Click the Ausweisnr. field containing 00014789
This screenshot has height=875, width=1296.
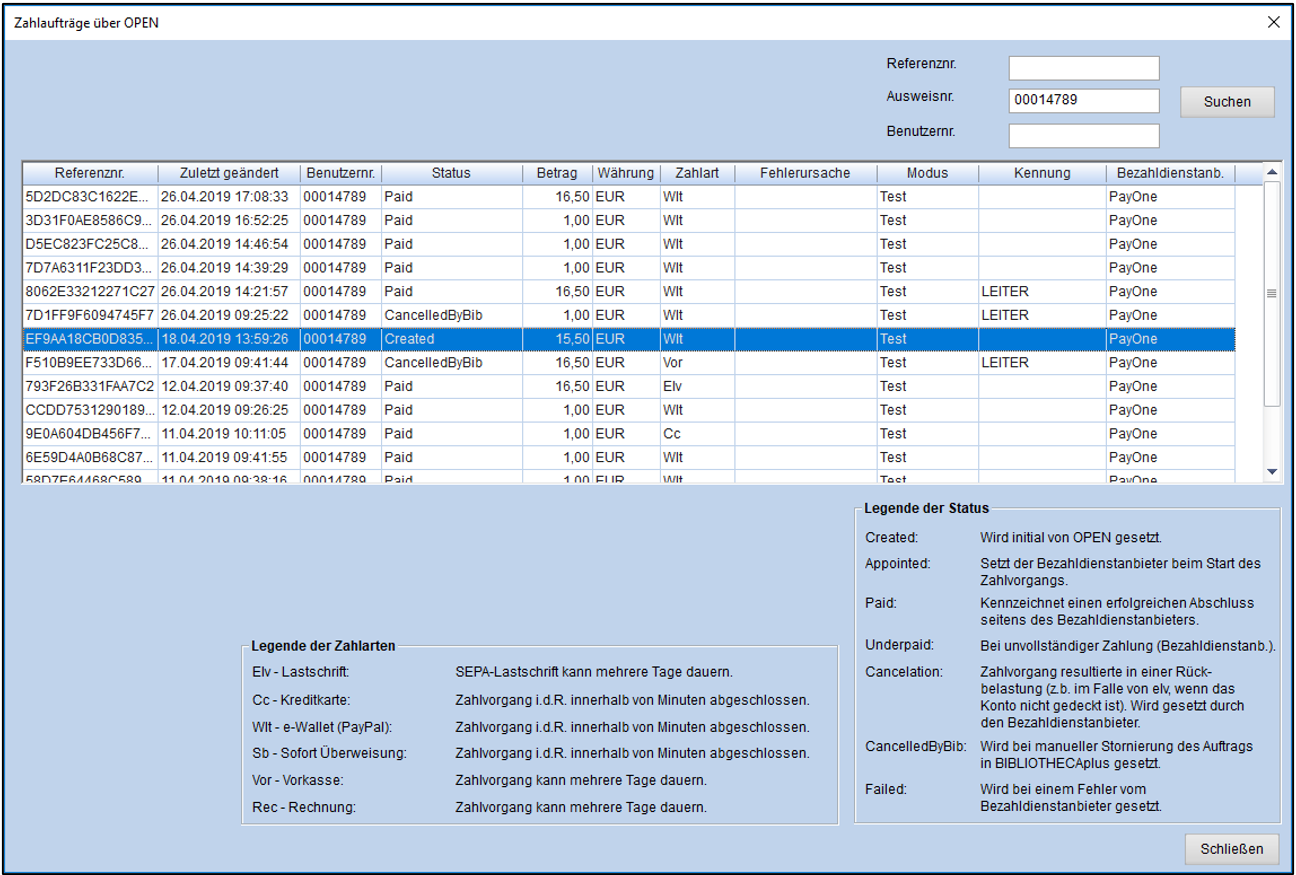click(1084, 100)
